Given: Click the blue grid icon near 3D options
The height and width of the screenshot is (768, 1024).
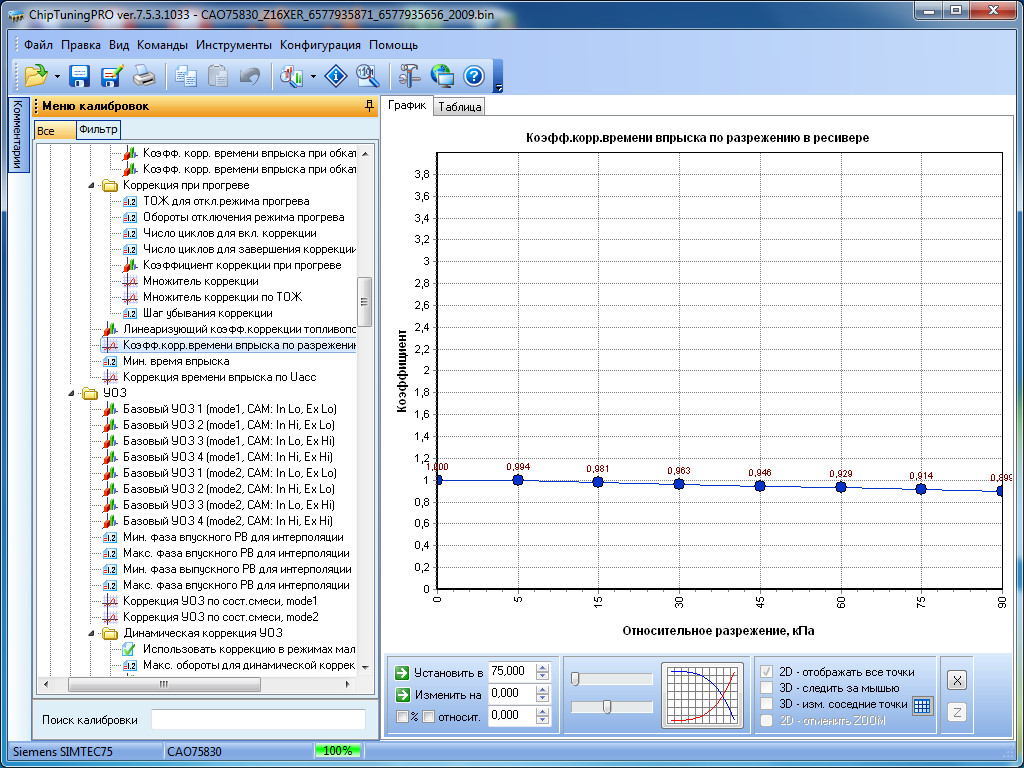Looking at the screenshot, I should [x=923, y=705].
